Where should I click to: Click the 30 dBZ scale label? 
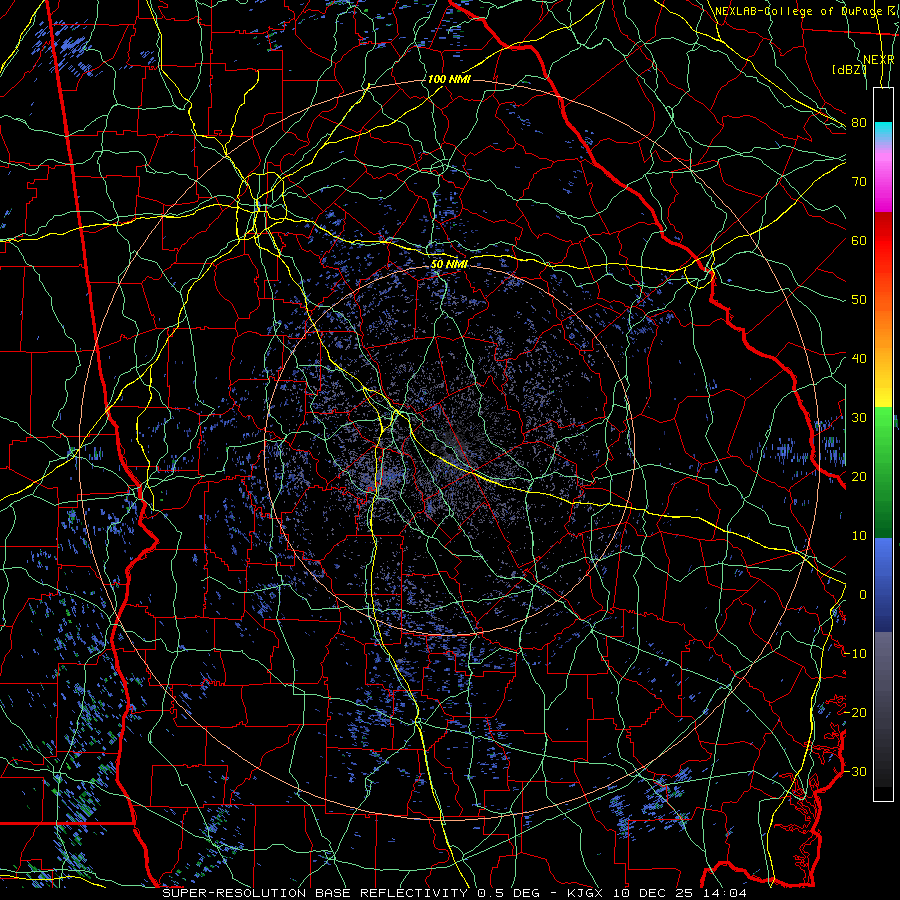859,417
